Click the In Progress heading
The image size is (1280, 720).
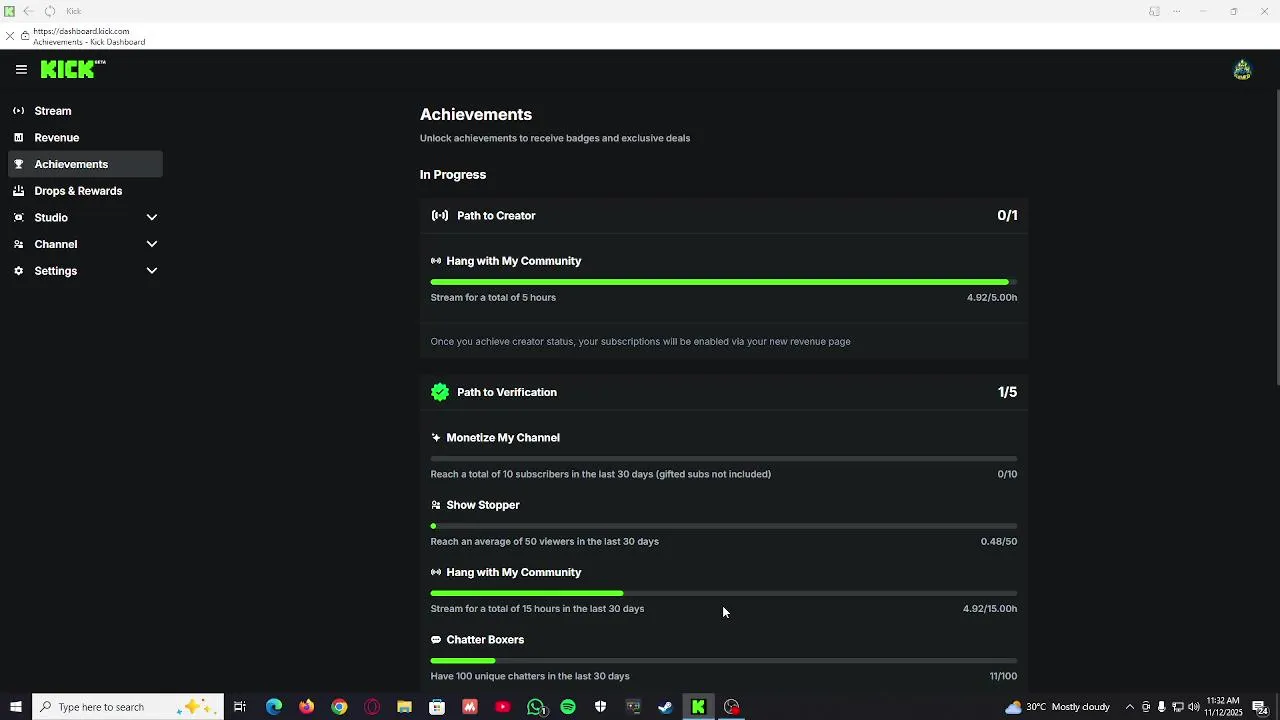[x=453, y=175]
